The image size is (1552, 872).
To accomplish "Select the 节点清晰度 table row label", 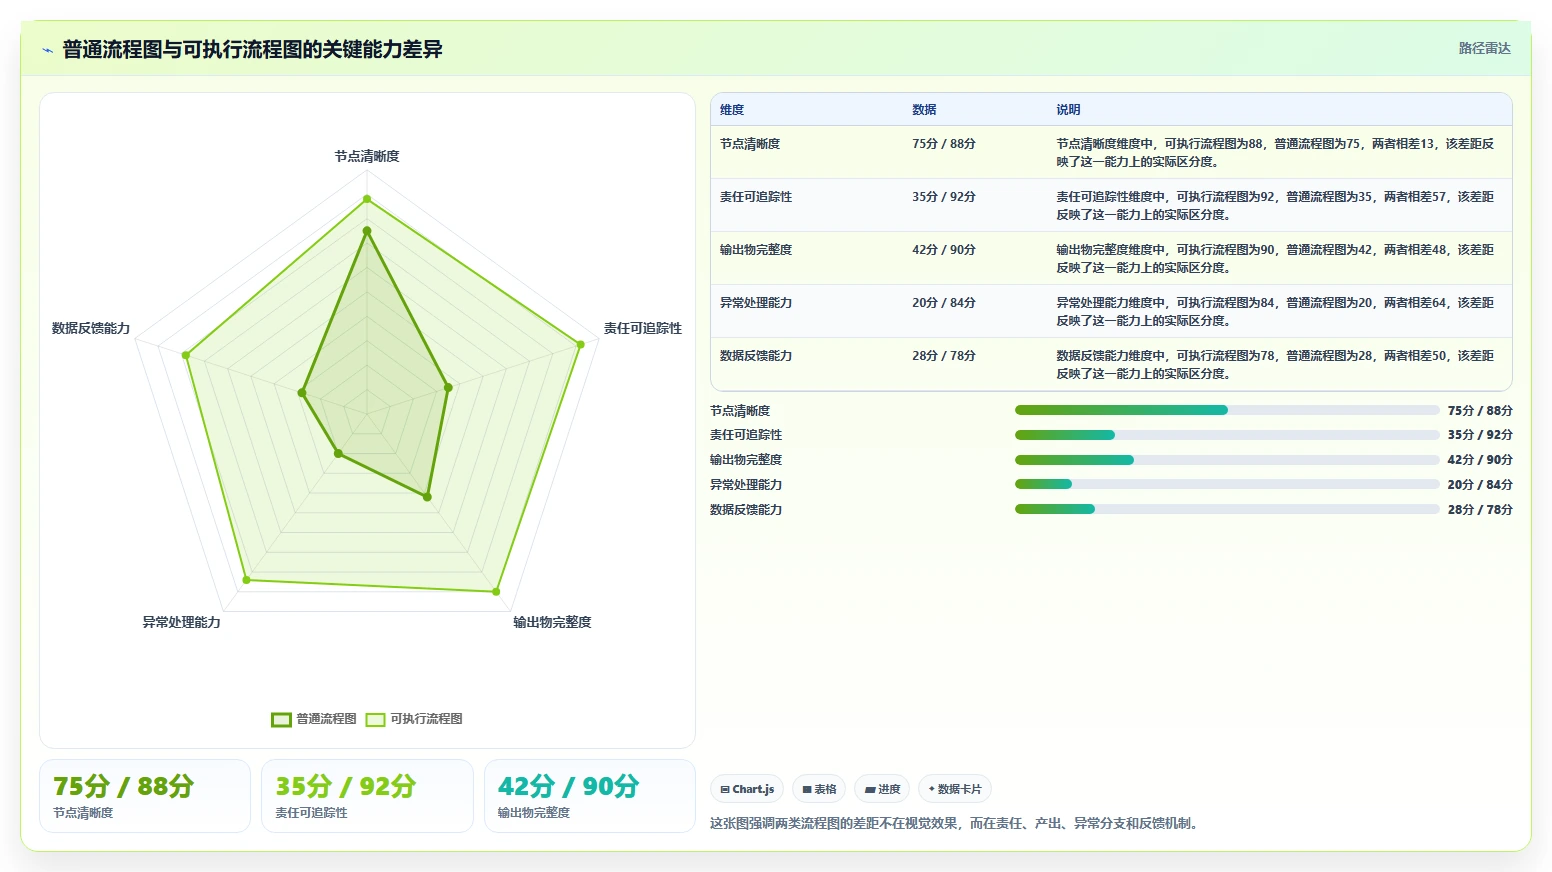I will pos(750,144).
